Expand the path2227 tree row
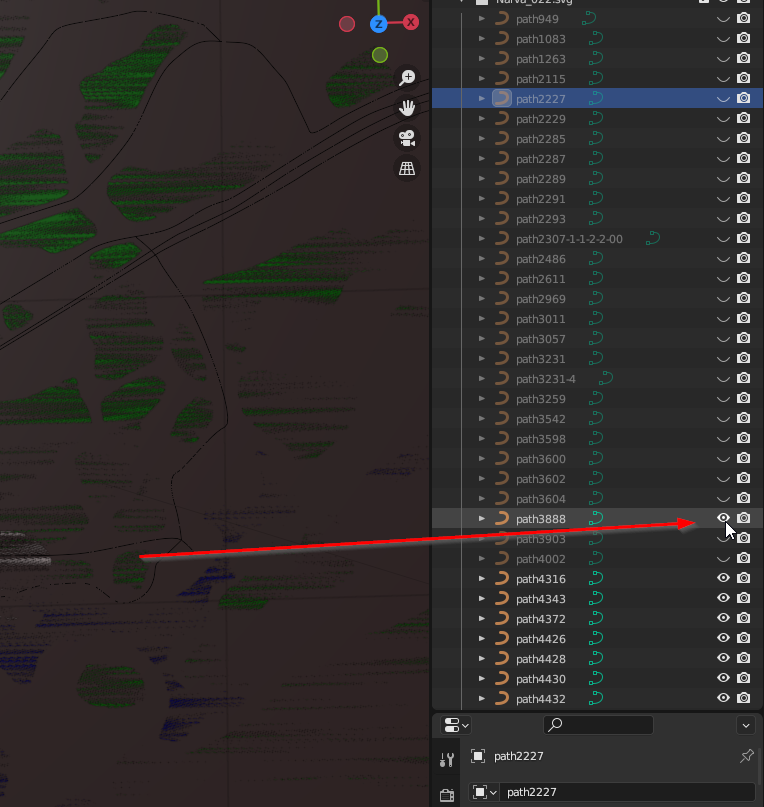 482,98
